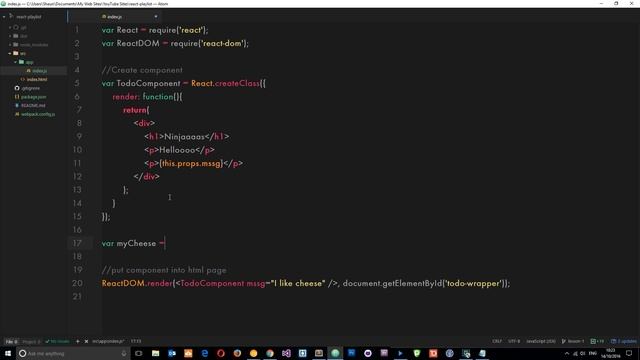Click line number 5 in the gutter
Screen dimensions: 640x360
[x=77, y=83]
